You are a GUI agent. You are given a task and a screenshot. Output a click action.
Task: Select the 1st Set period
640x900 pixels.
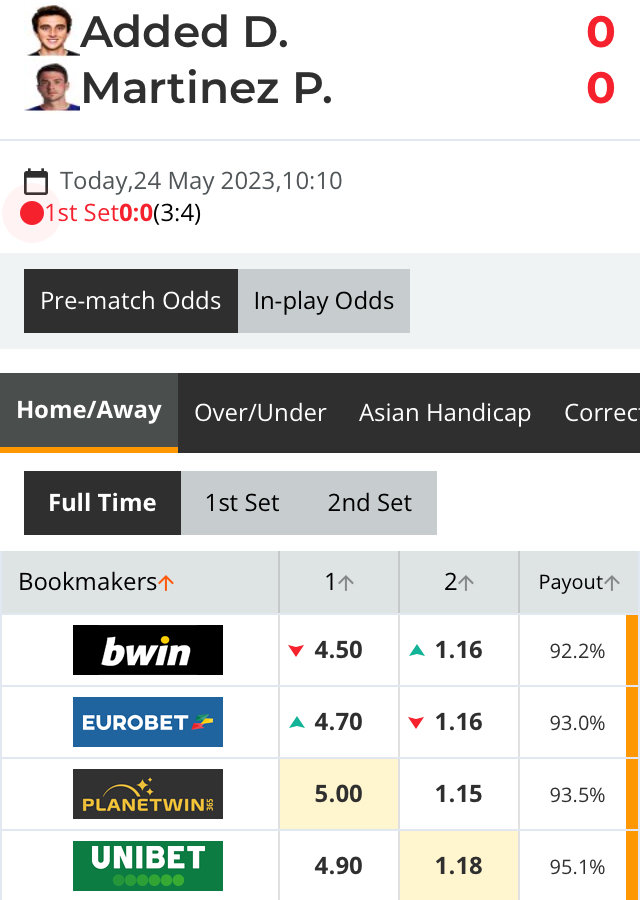[x=242, y=503]
